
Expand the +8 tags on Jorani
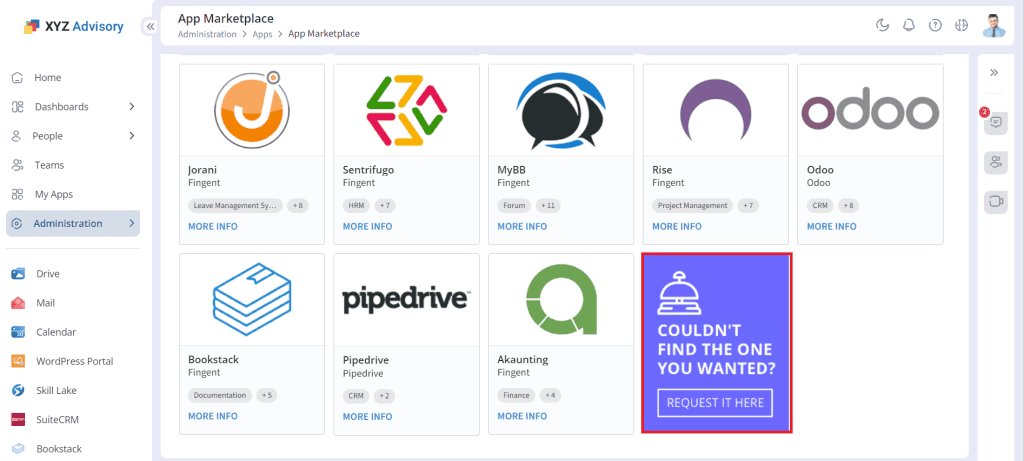[x=298, y=205]
